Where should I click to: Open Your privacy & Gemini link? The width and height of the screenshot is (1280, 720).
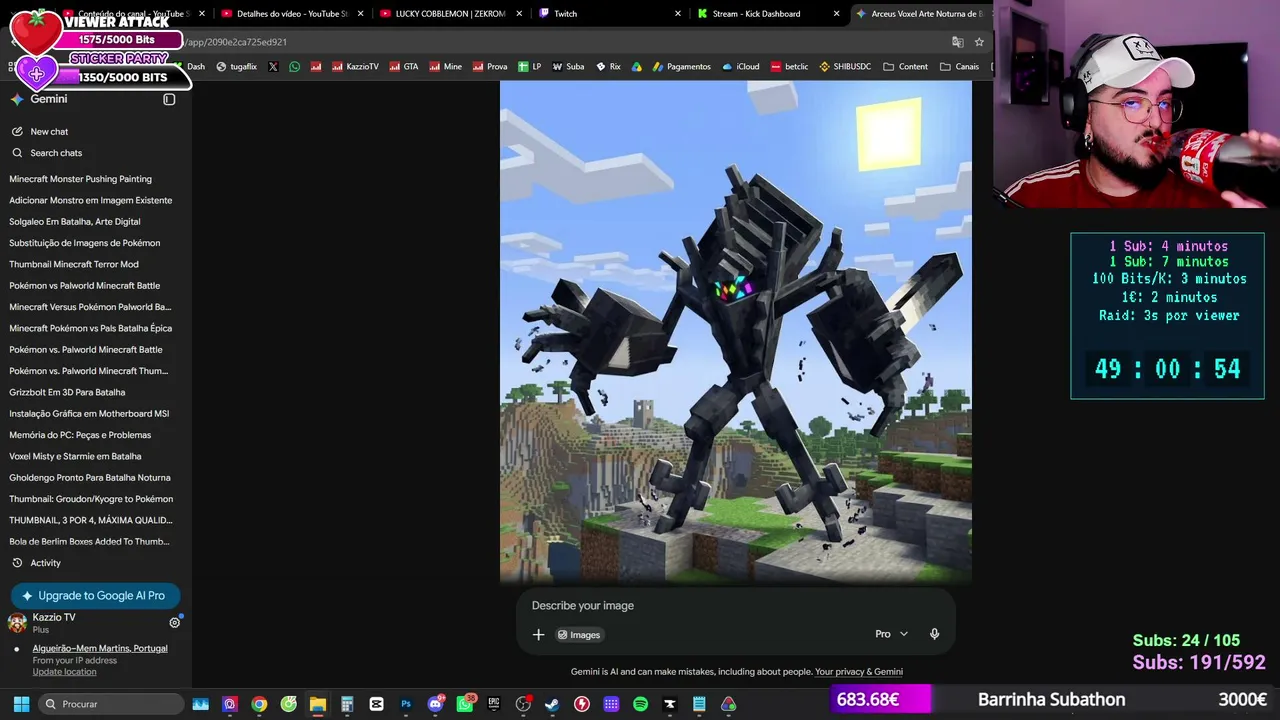859,672
